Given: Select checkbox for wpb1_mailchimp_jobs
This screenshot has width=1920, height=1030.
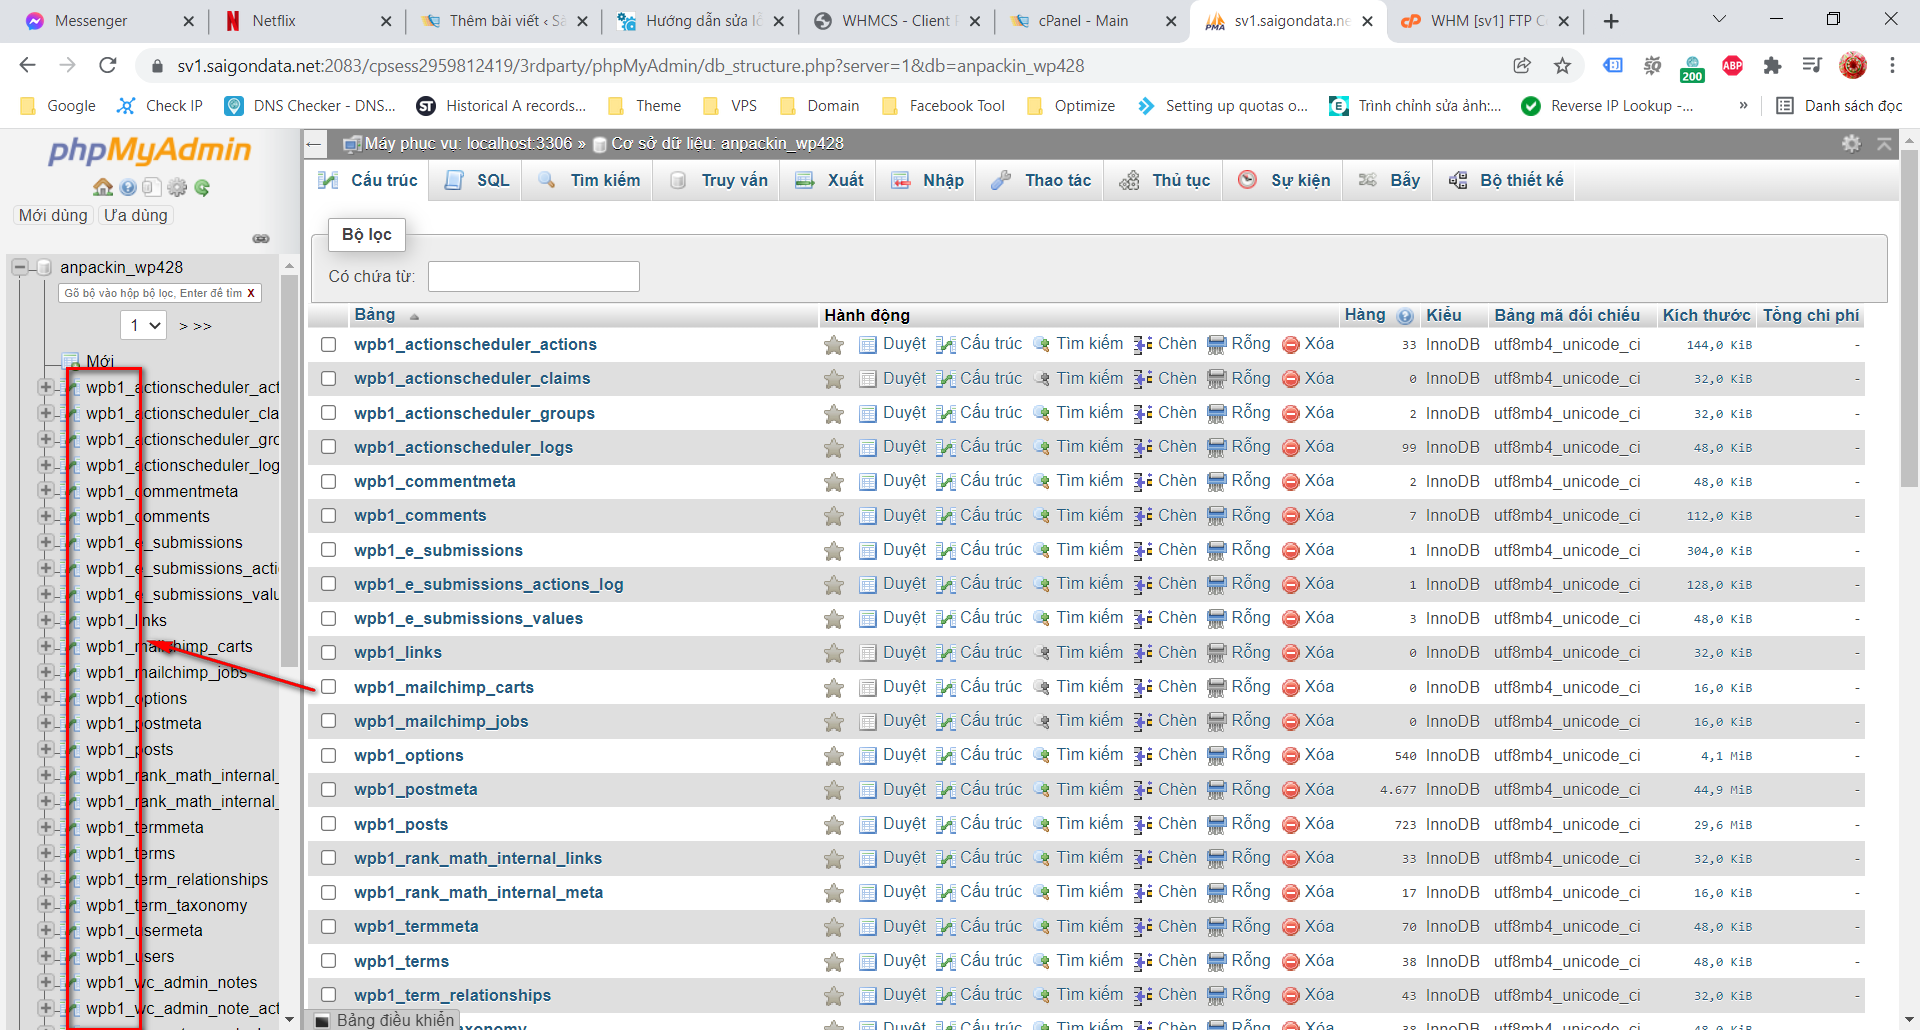Looking at the screenshot, I should tap(328, 722).
